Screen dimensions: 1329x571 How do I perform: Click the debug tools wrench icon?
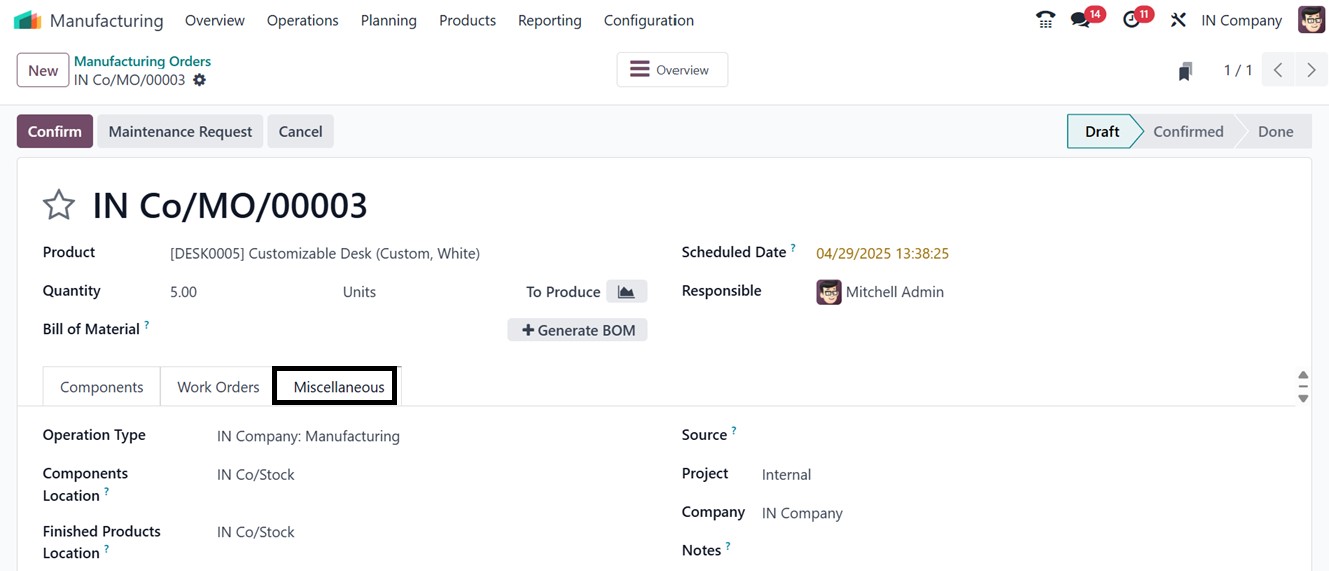[1178, 20]
